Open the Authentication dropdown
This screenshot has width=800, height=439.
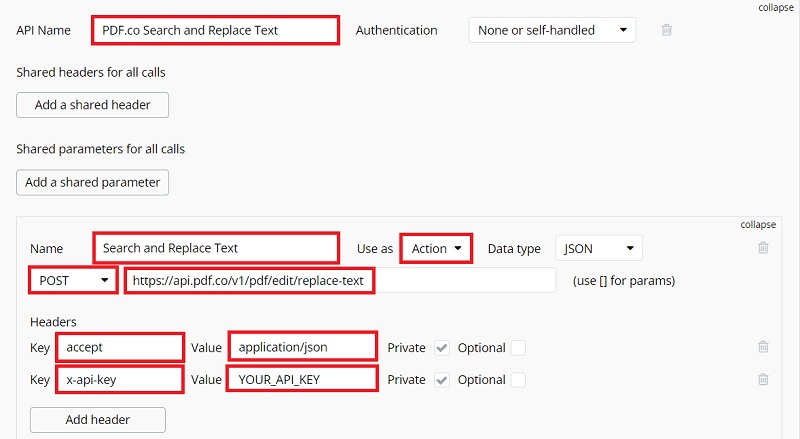tap(552, 30)
